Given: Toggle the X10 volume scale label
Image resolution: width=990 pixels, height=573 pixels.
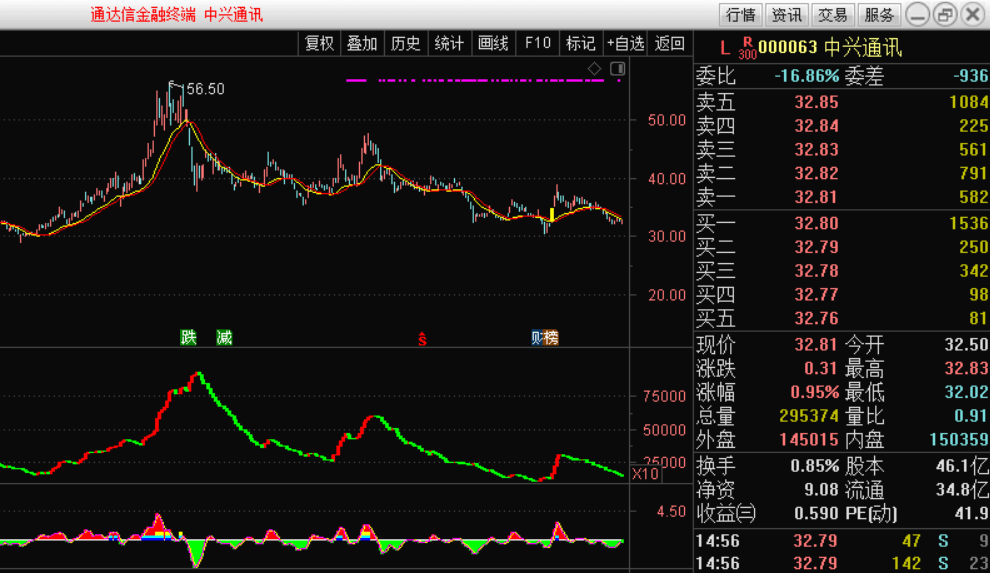Looking at the screenshot, I should point(645,473).
